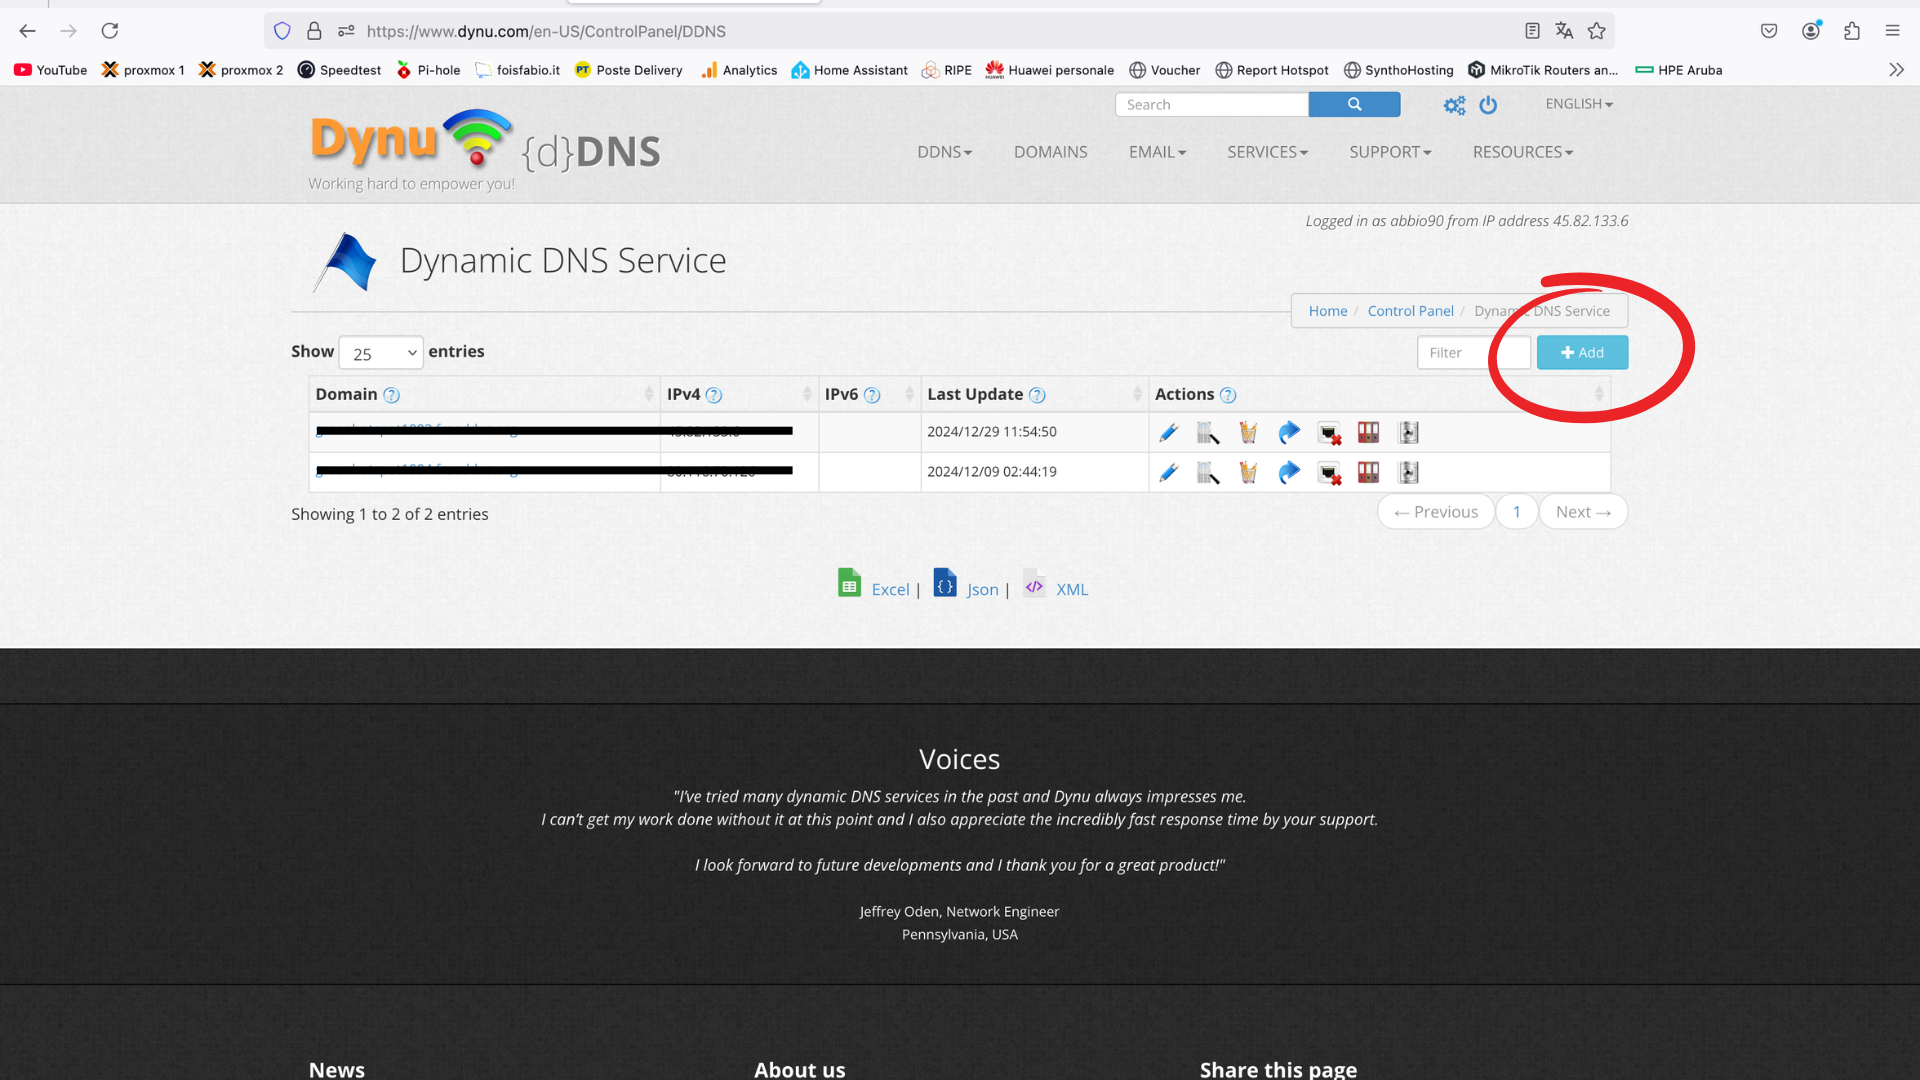Click the Previous pagination button
The width and height of the screenshot is (1920, 1080).
point(1436,512)
